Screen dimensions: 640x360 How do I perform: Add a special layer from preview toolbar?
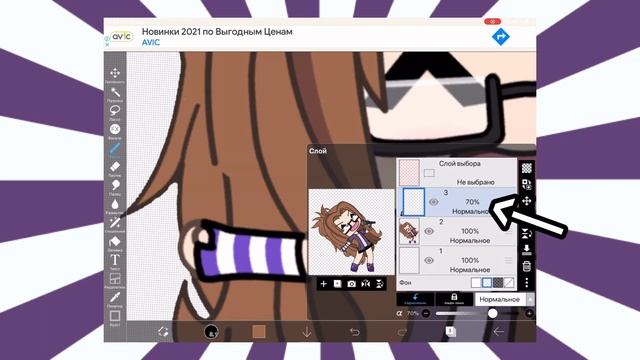(338, 284)
